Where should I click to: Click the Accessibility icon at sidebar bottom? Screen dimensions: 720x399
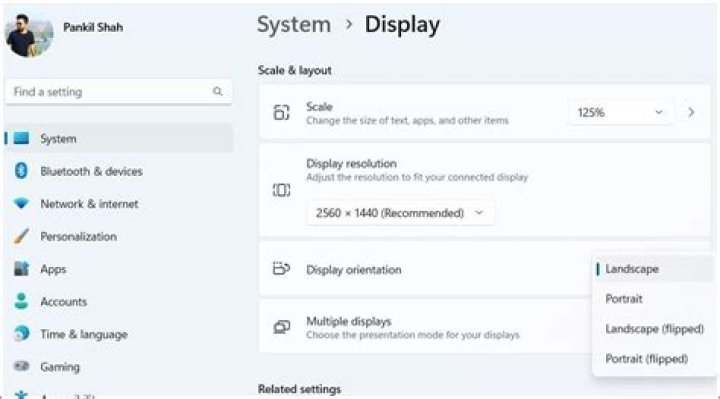click(21, 395)
